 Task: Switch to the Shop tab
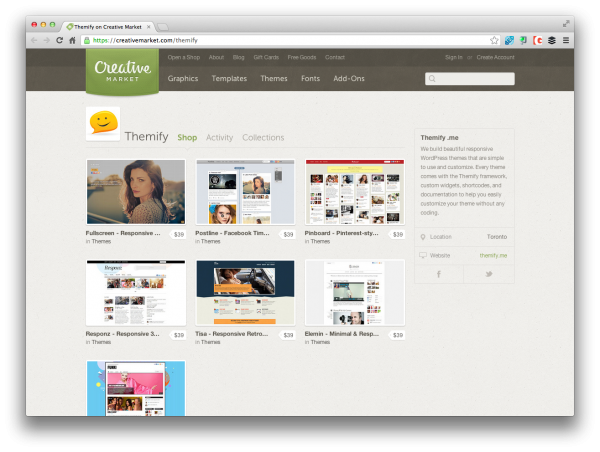click(x=187, y=137)
